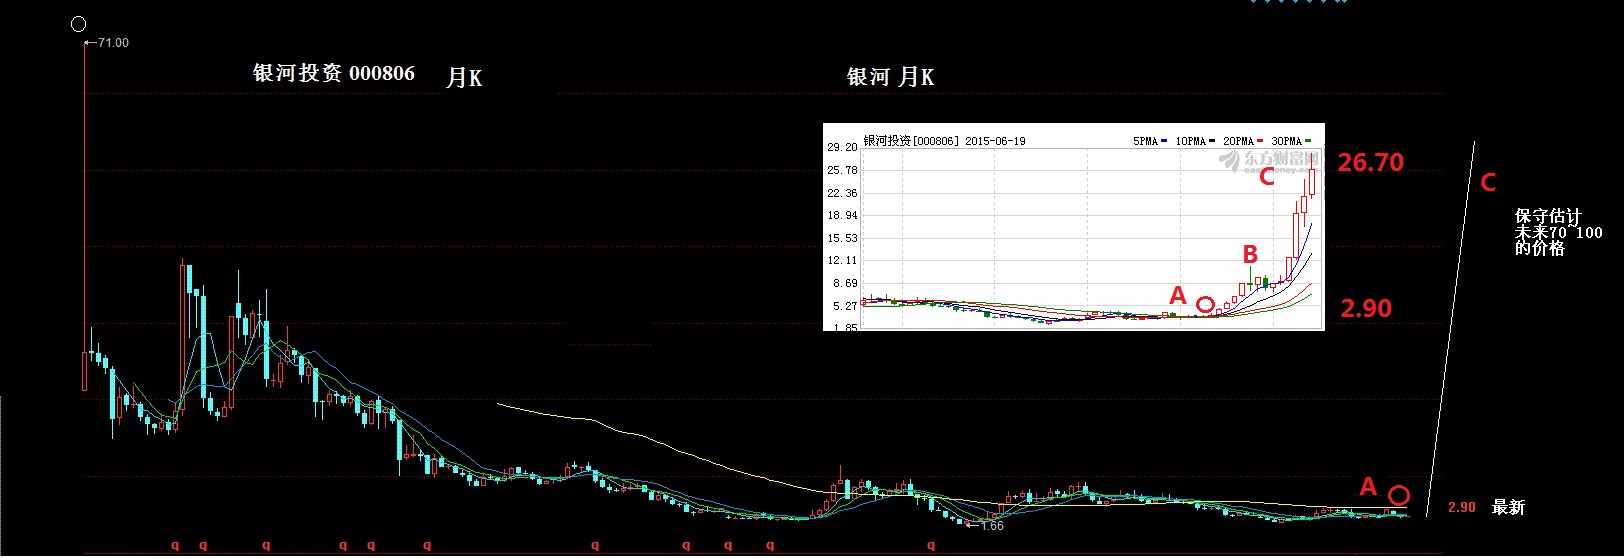Click the 月K label beside 银河投资 000806
Screen dimensions: 1624x558
point(464,78)
